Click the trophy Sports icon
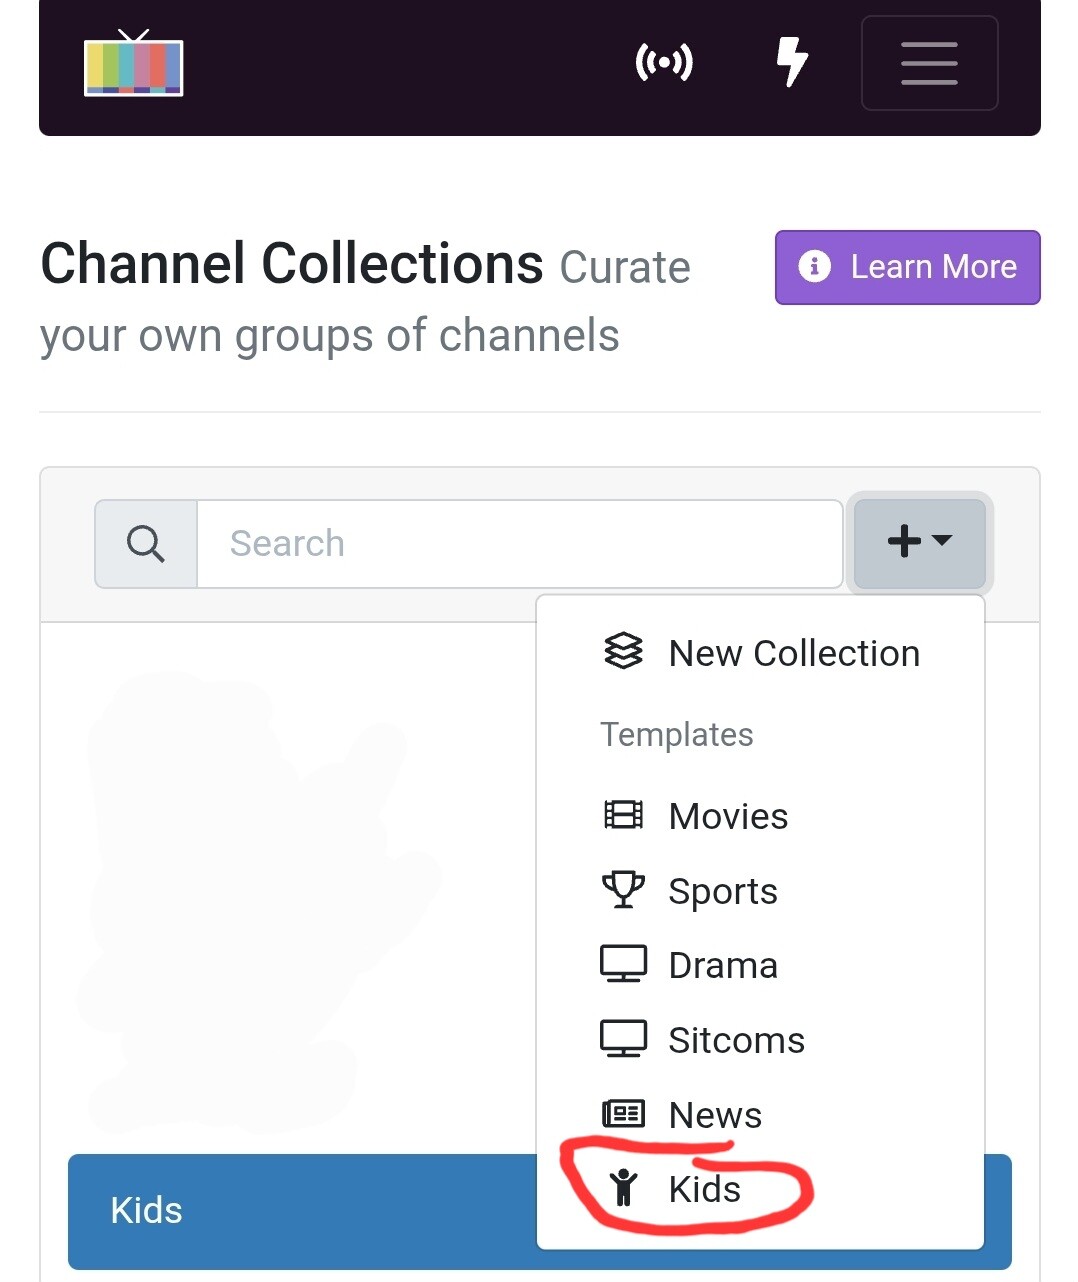This screenshot has height=1282, width=1078. [623, 889]
